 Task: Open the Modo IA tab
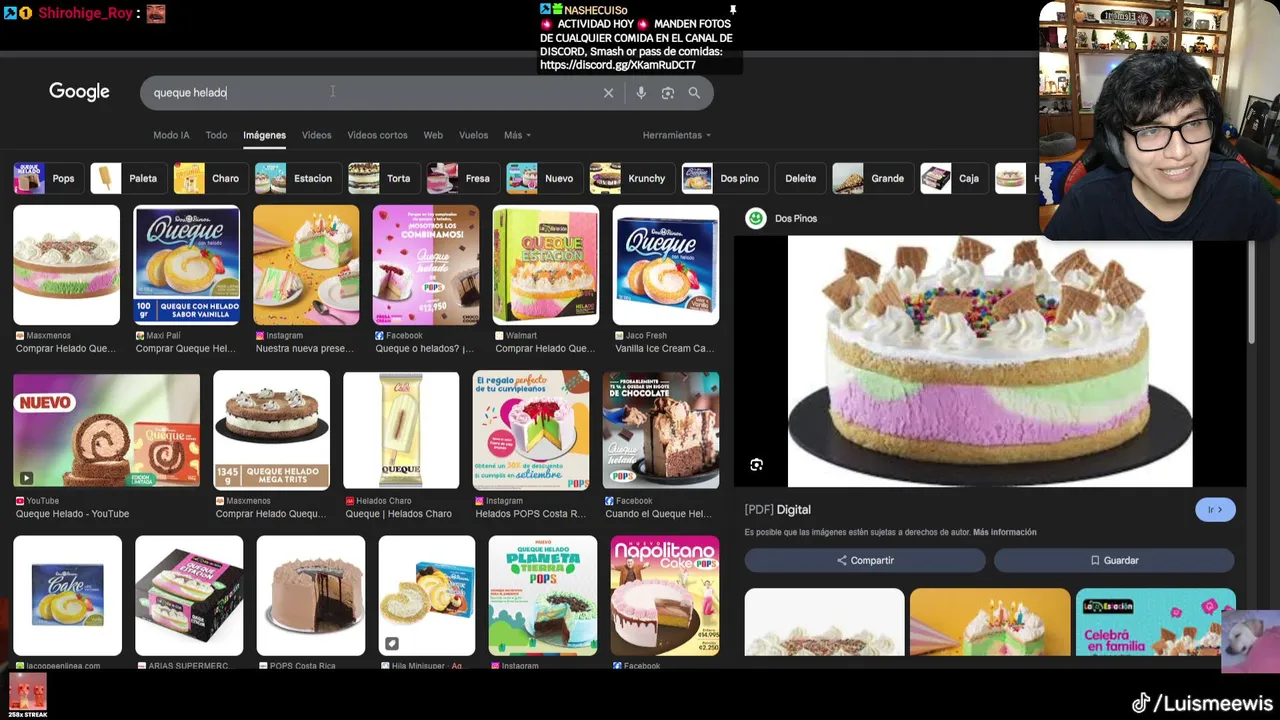[171, 135]
